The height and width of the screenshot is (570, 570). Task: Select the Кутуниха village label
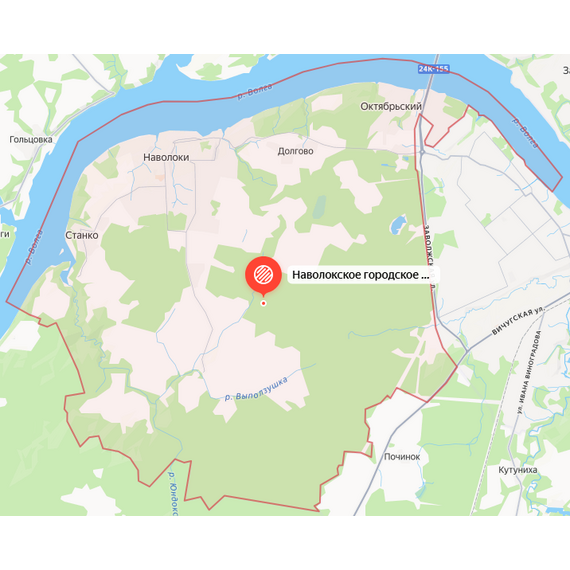click(x=518, y=470)
